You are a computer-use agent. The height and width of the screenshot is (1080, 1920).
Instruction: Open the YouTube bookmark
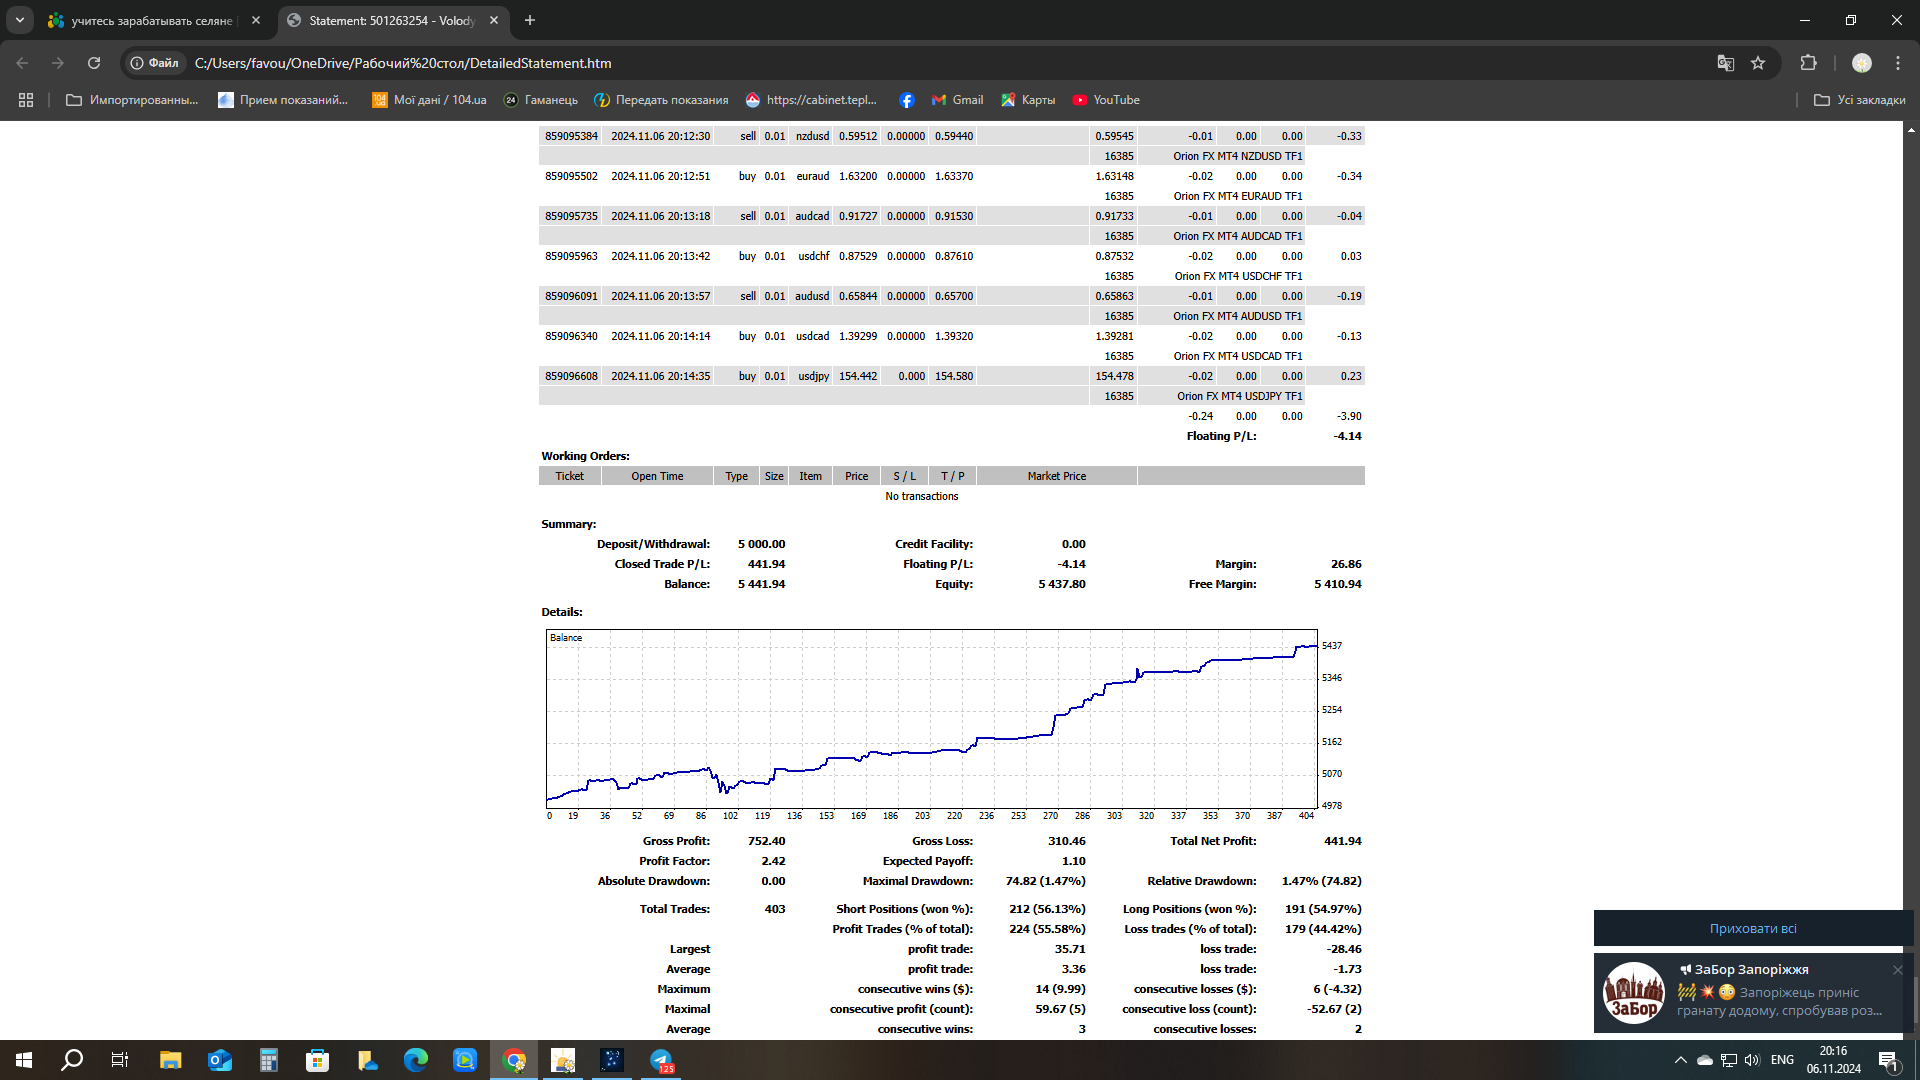coord(1106,100)
